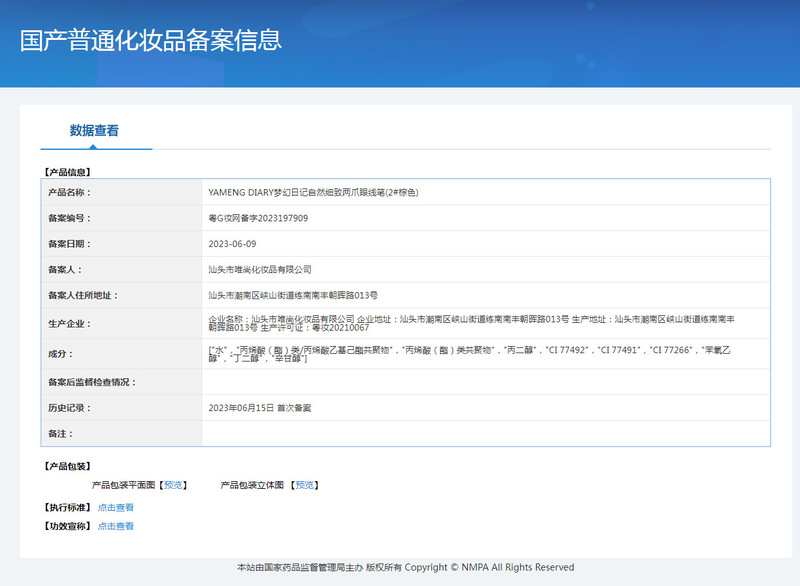
Task: Open 预览 link for 产品包装平面图
Action: (x=174, y=485)
